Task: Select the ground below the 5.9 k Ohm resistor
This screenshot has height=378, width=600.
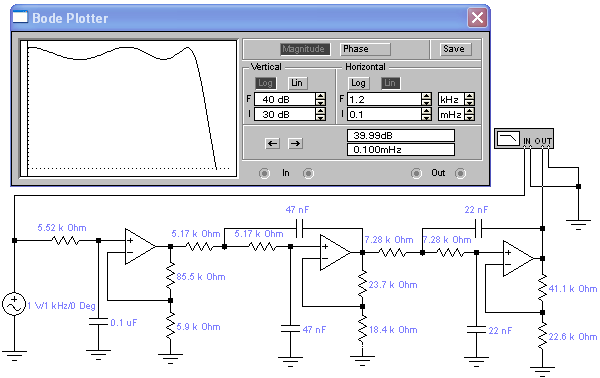Action: [x=171, y=359]
